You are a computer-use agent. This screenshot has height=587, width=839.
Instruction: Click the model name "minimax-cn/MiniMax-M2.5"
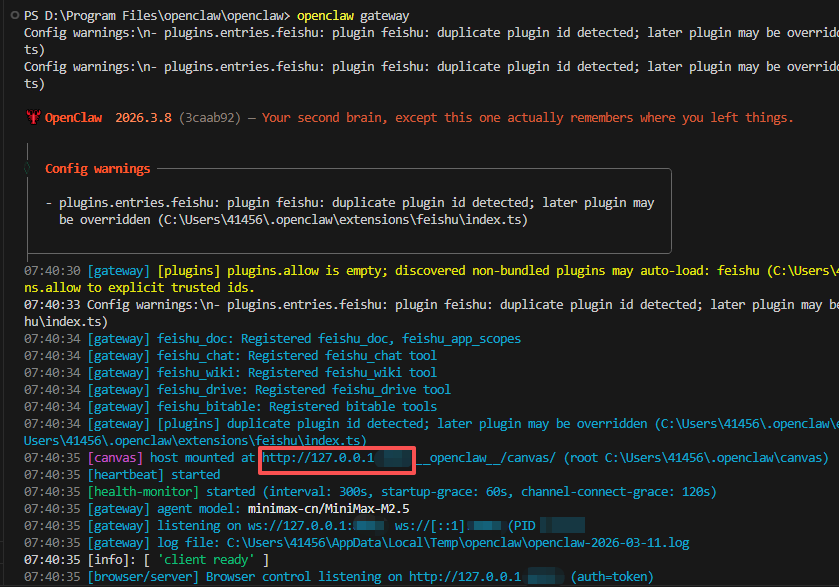[x=329, y=509]
